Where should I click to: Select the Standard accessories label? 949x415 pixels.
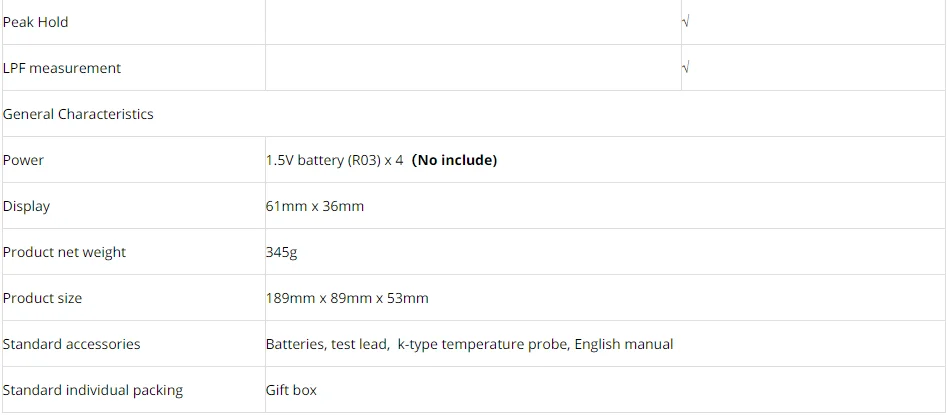[x=72, y=344]
